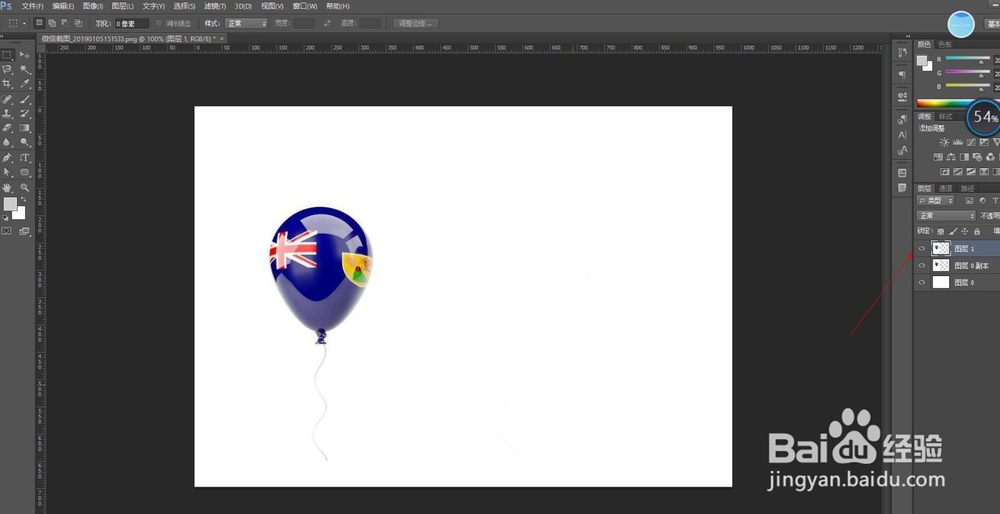Close the document tab 微信截图_20190105151533.png
The image size is (1000, 514).
pyautogui.click(x=222, y=39)
